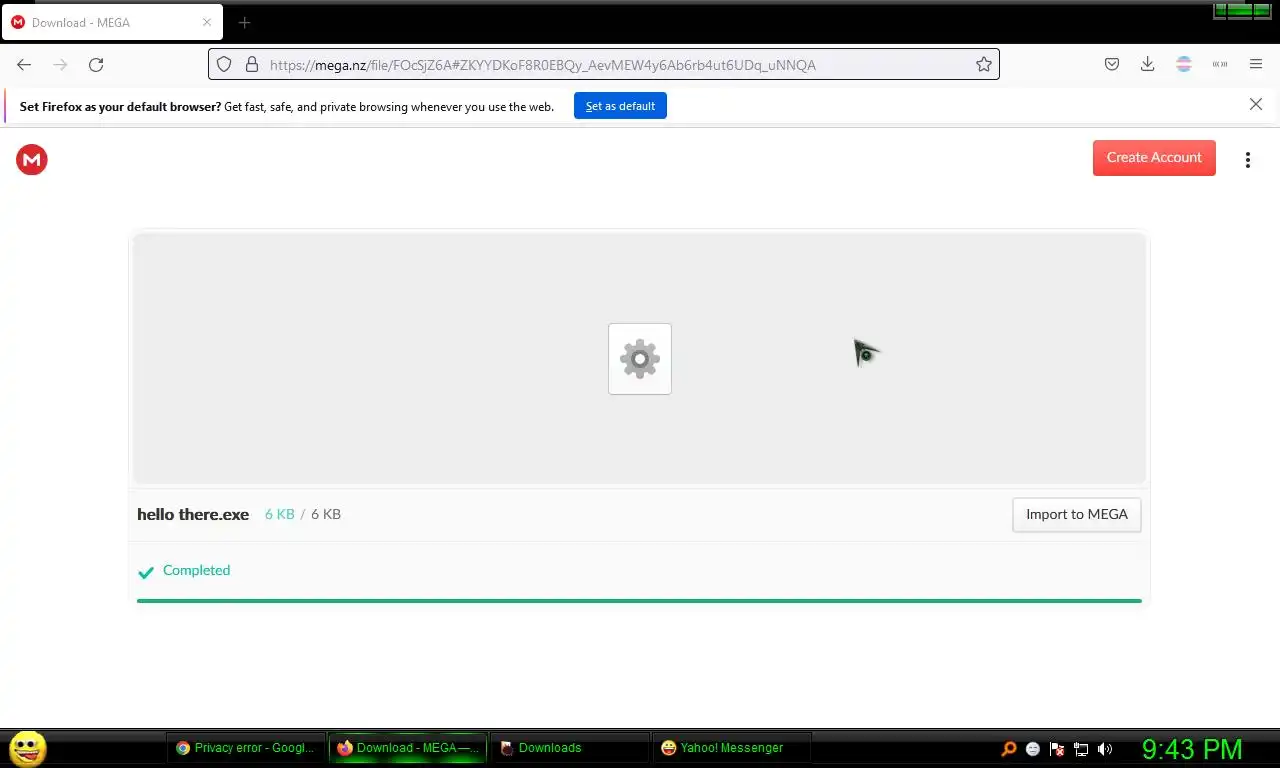Click the Completed status text
This screenshot has width=1280, height=768.
point(196,570)
